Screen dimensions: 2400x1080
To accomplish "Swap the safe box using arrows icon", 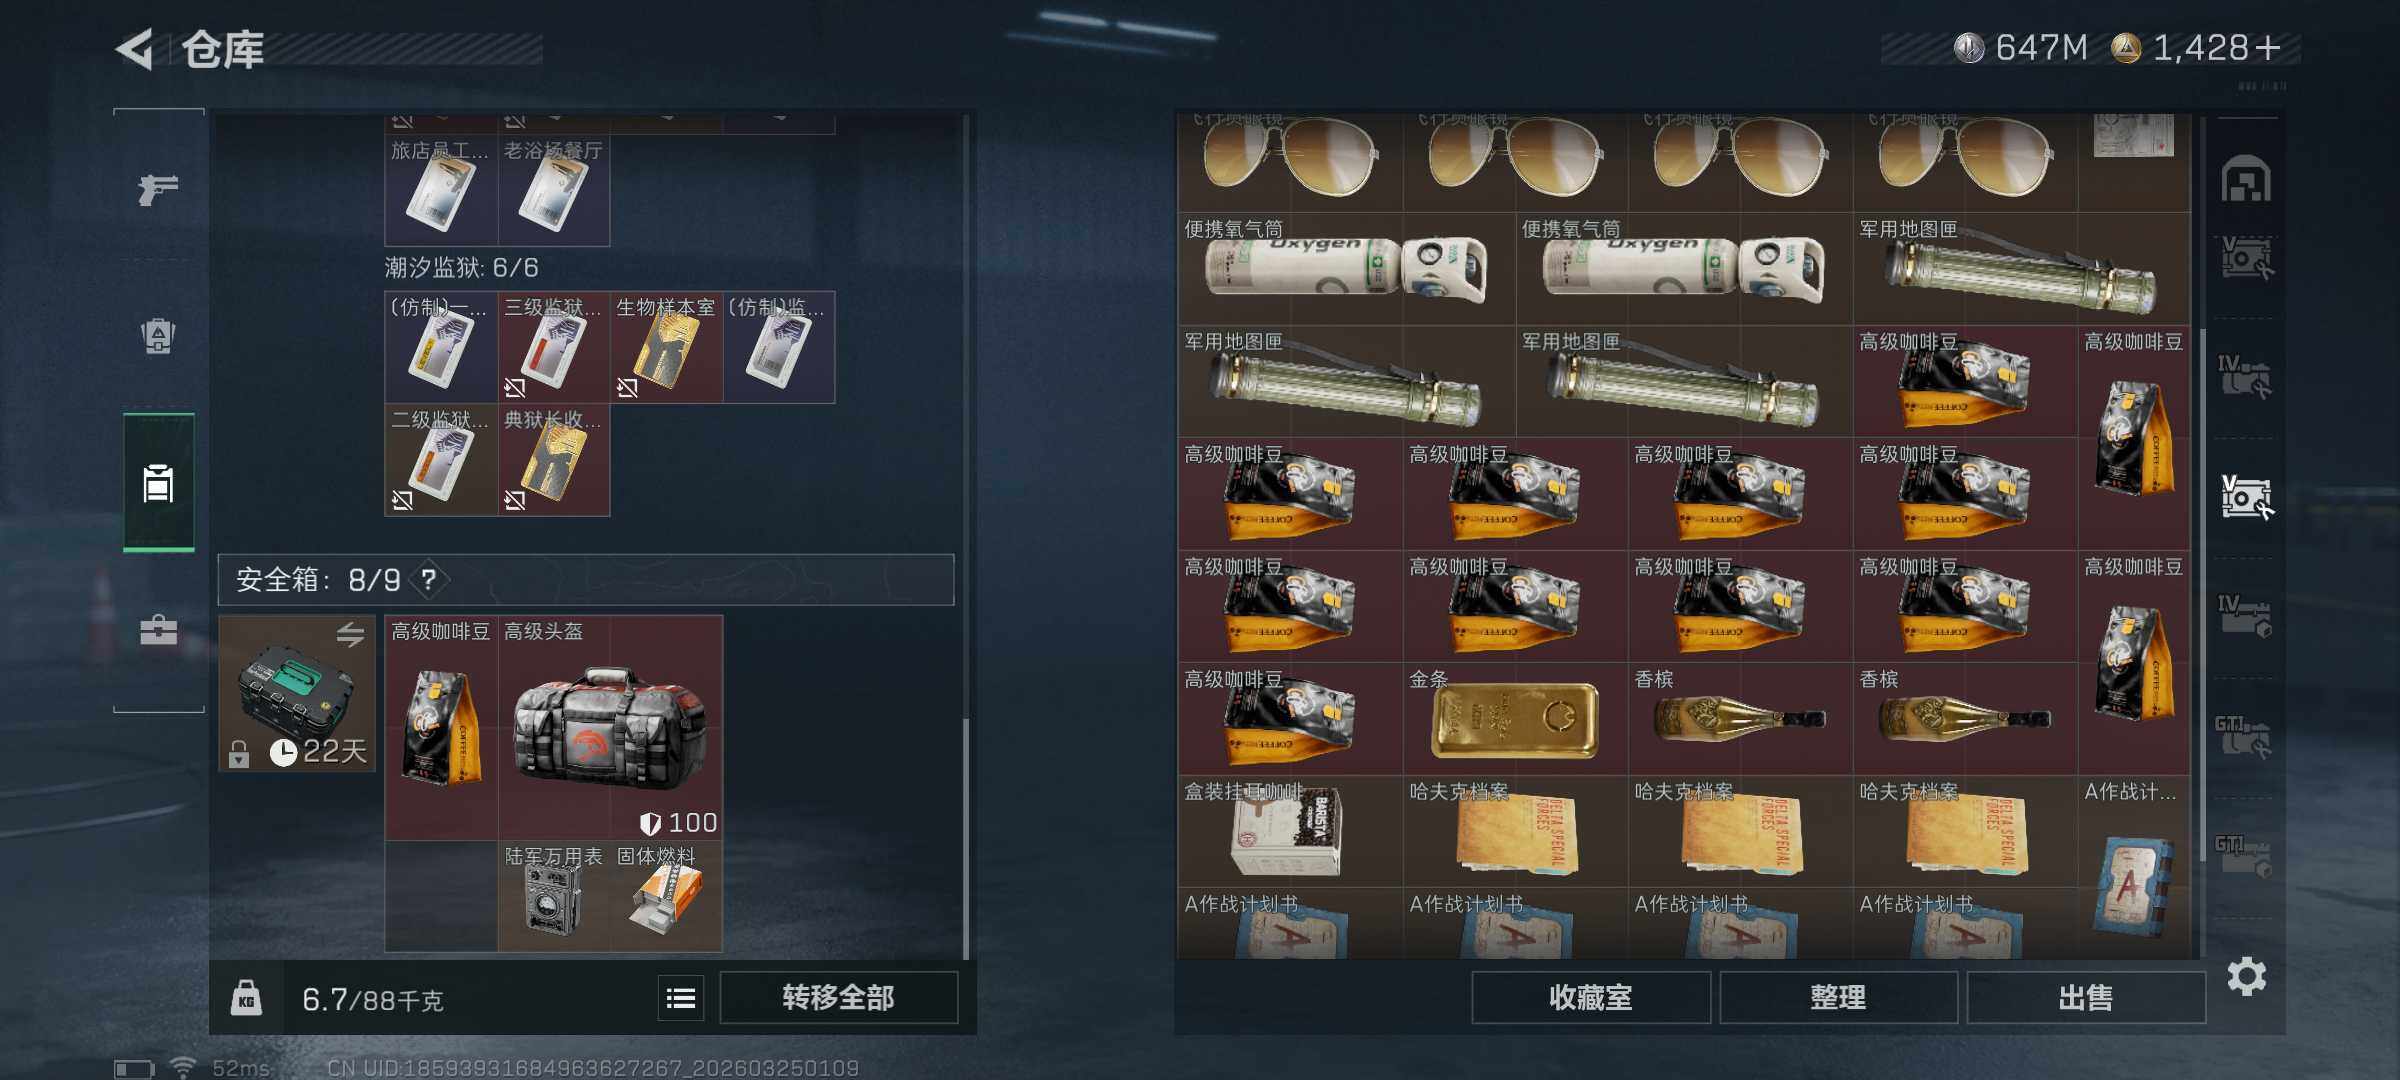I will pos(350,634).
